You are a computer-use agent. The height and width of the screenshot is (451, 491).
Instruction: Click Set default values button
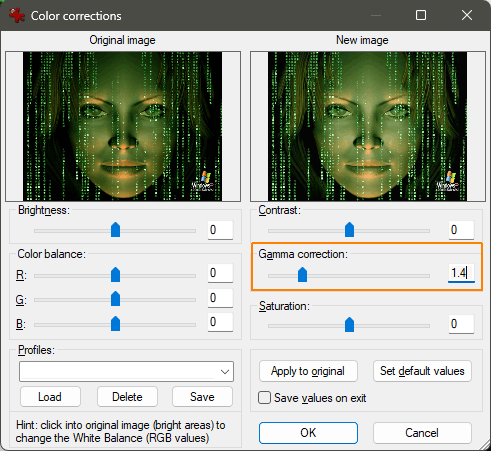(422, 371)
